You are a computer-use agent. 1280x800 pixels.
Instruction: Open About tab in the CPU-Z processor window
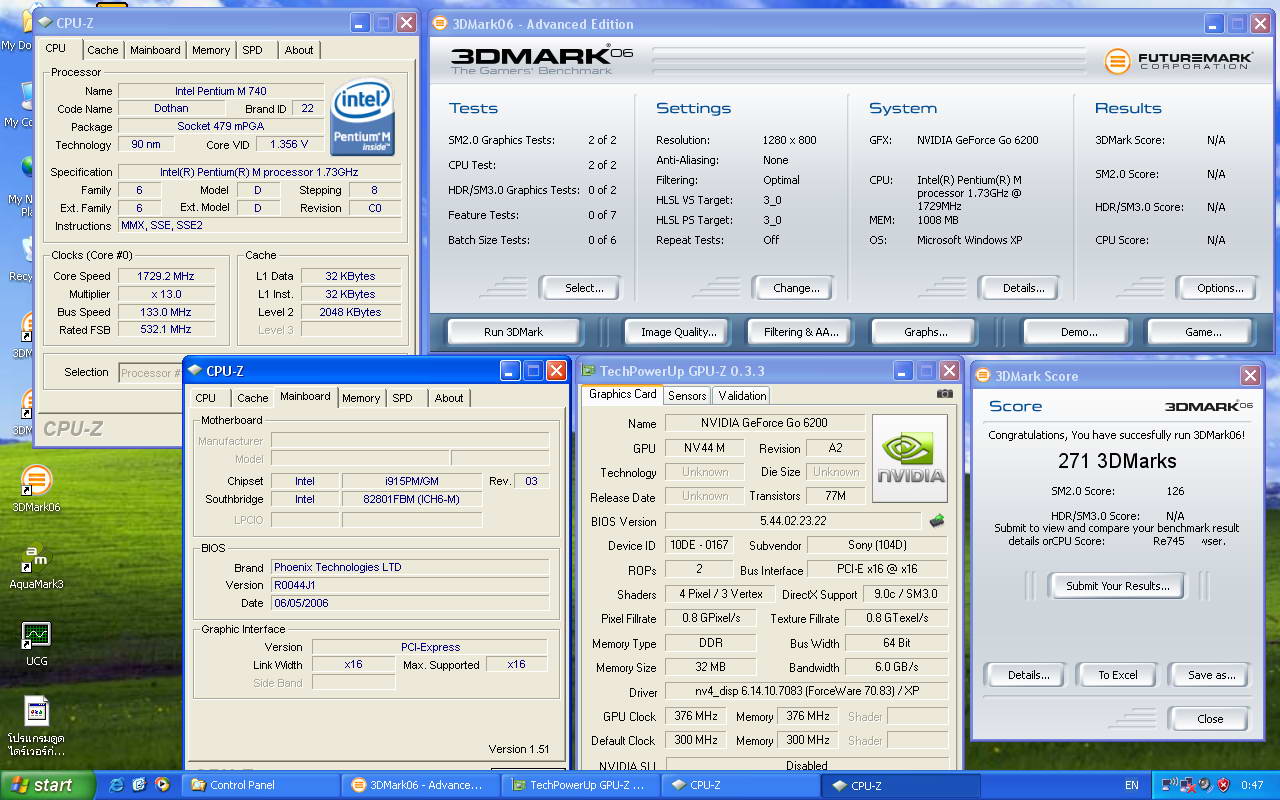pyautogui.click(x=298, y=50)
